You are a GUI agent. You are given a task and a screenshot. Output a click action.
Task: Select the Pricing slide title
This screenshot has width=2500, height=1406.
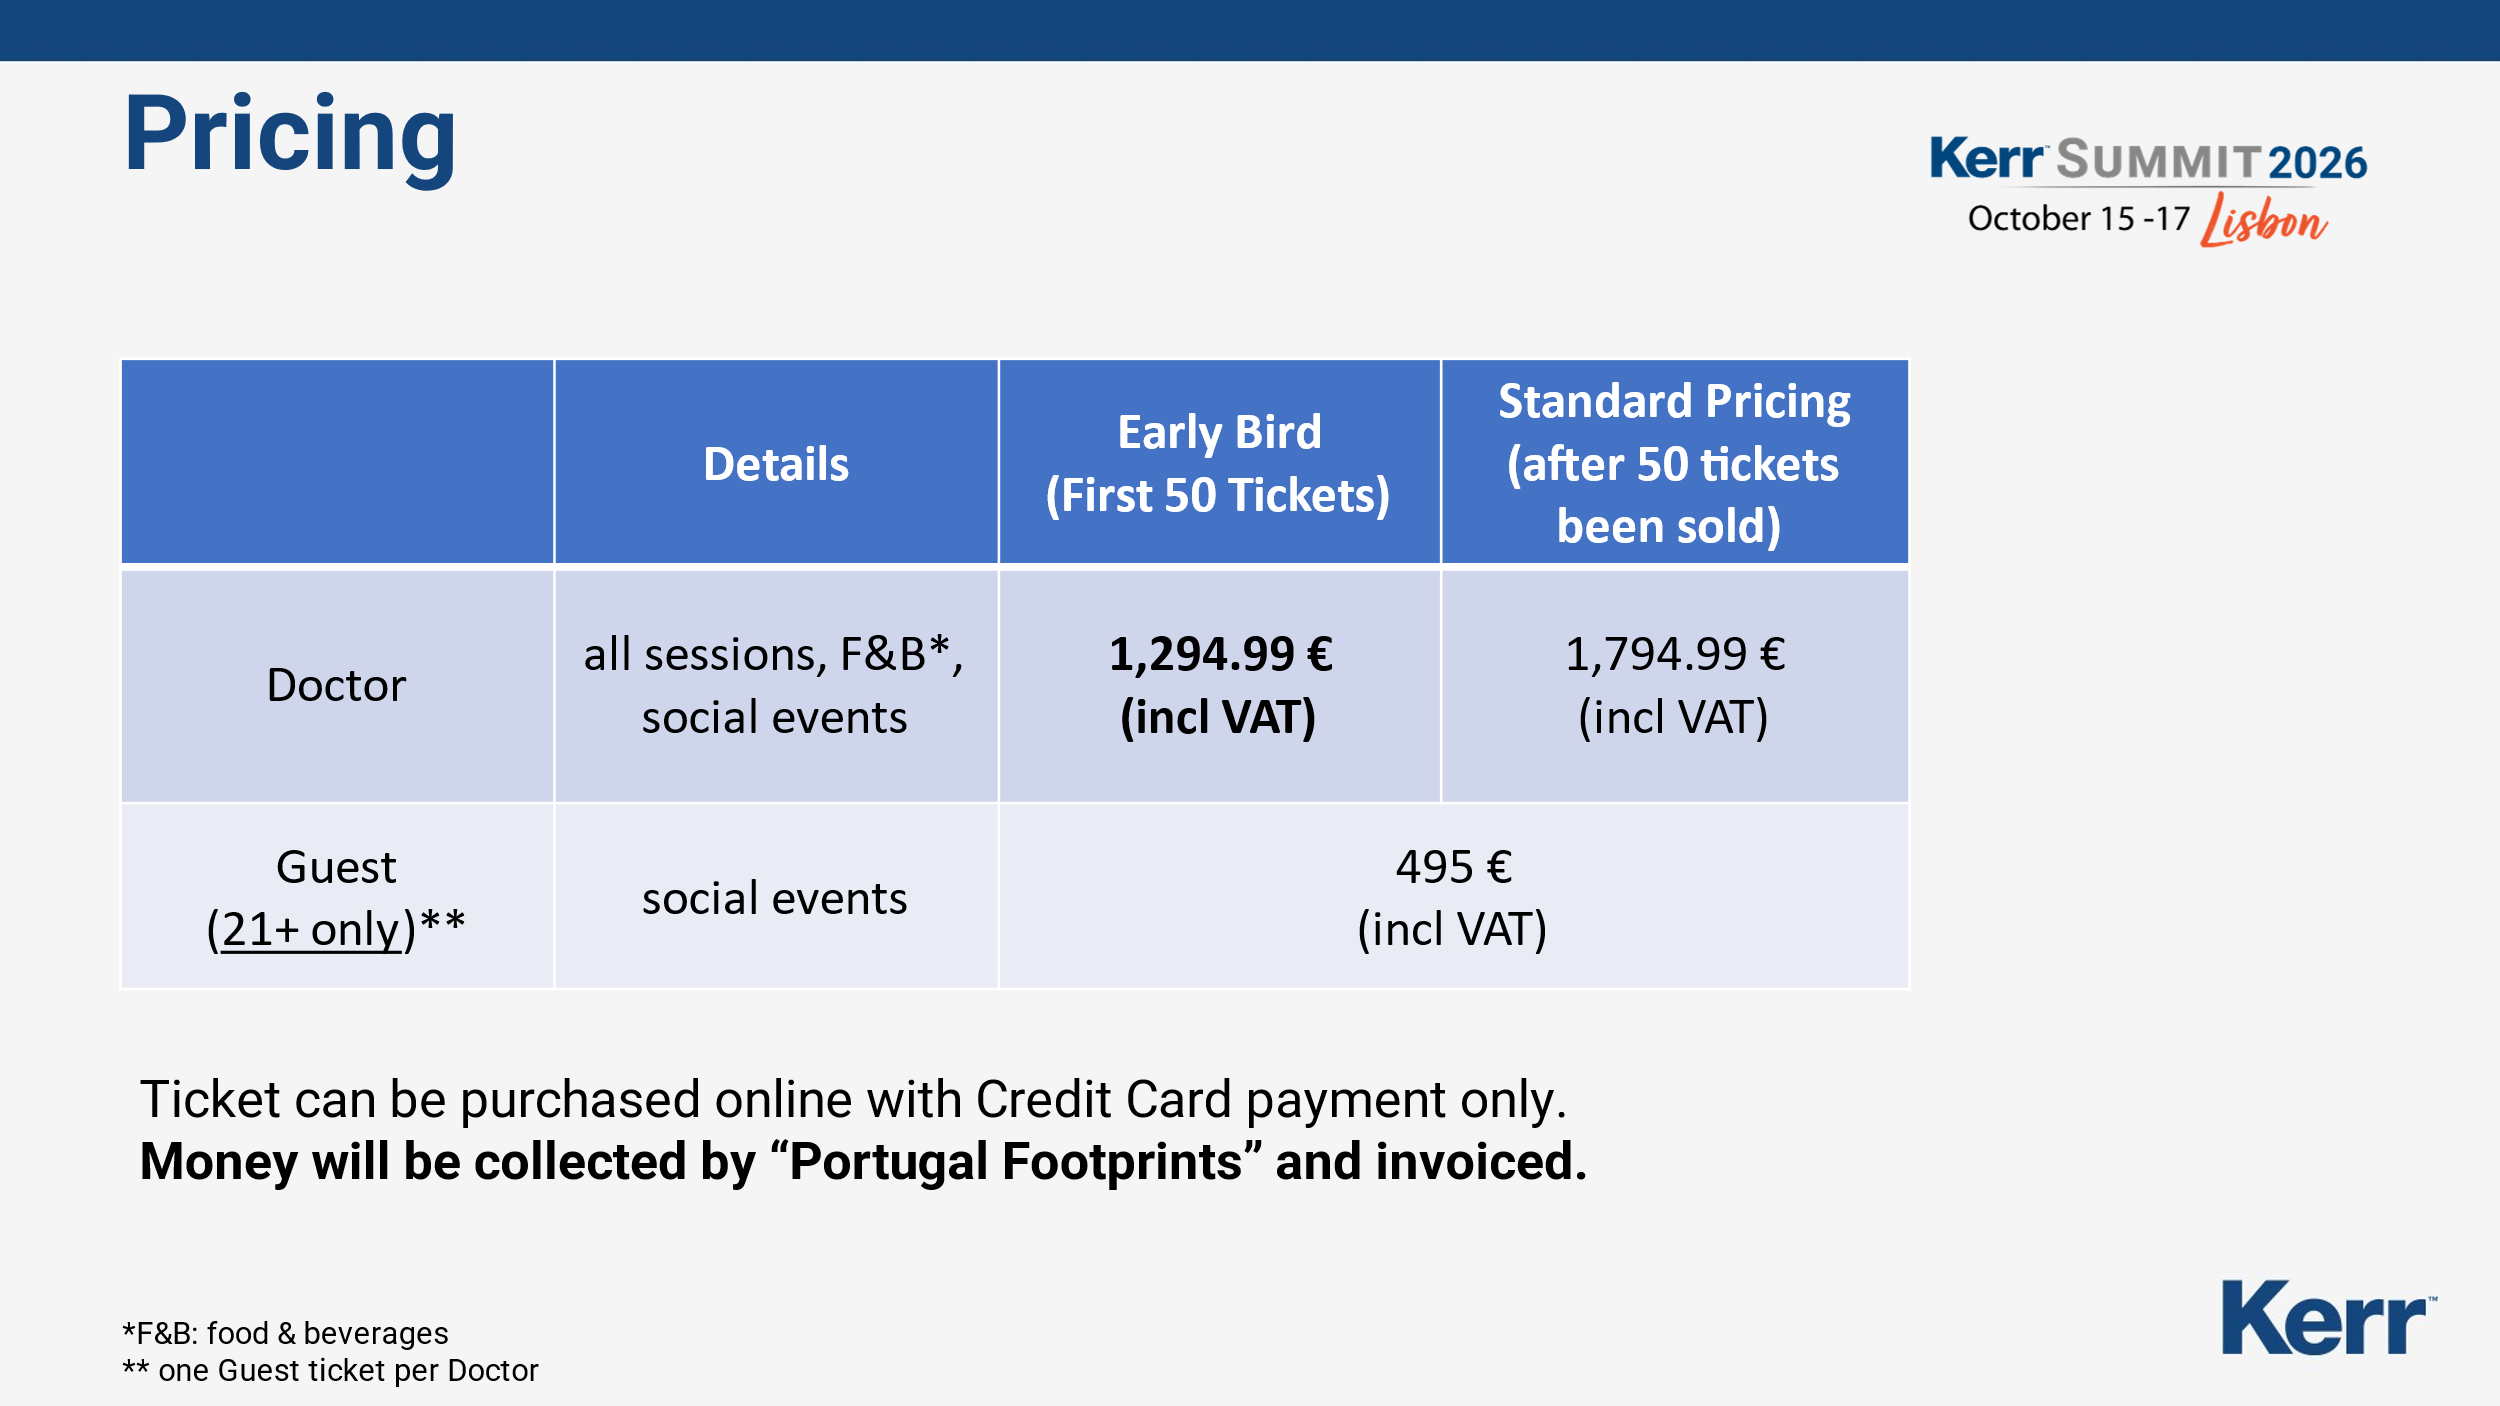(290, 135)
